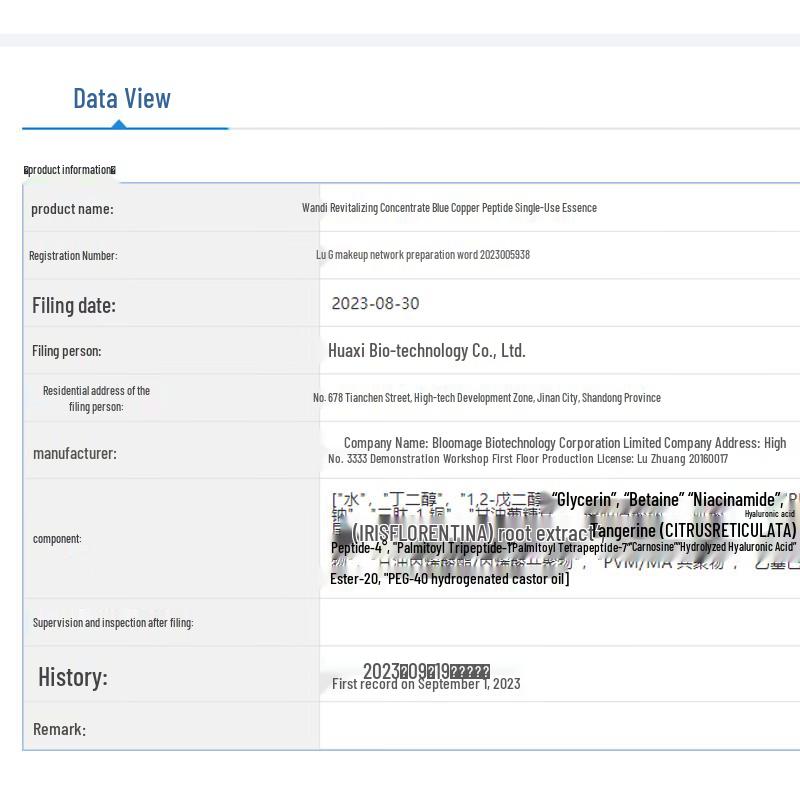800x800 pixels.
Task: Click registration number value ending in 2023005938
Action: pos(423,255)
